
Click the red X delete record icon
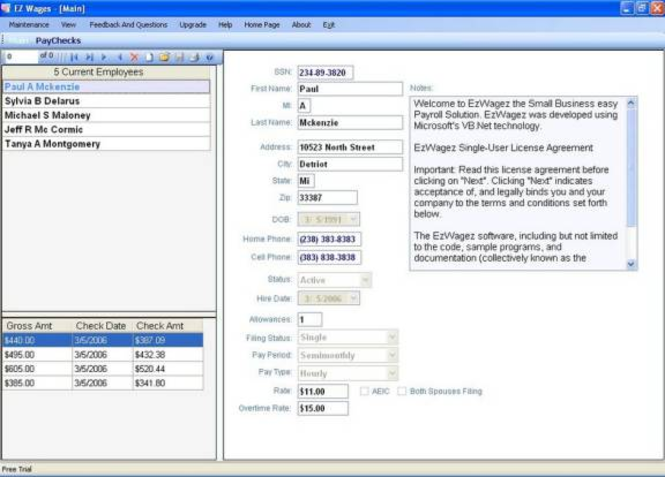pyautogui.click(x=134, y=57)
